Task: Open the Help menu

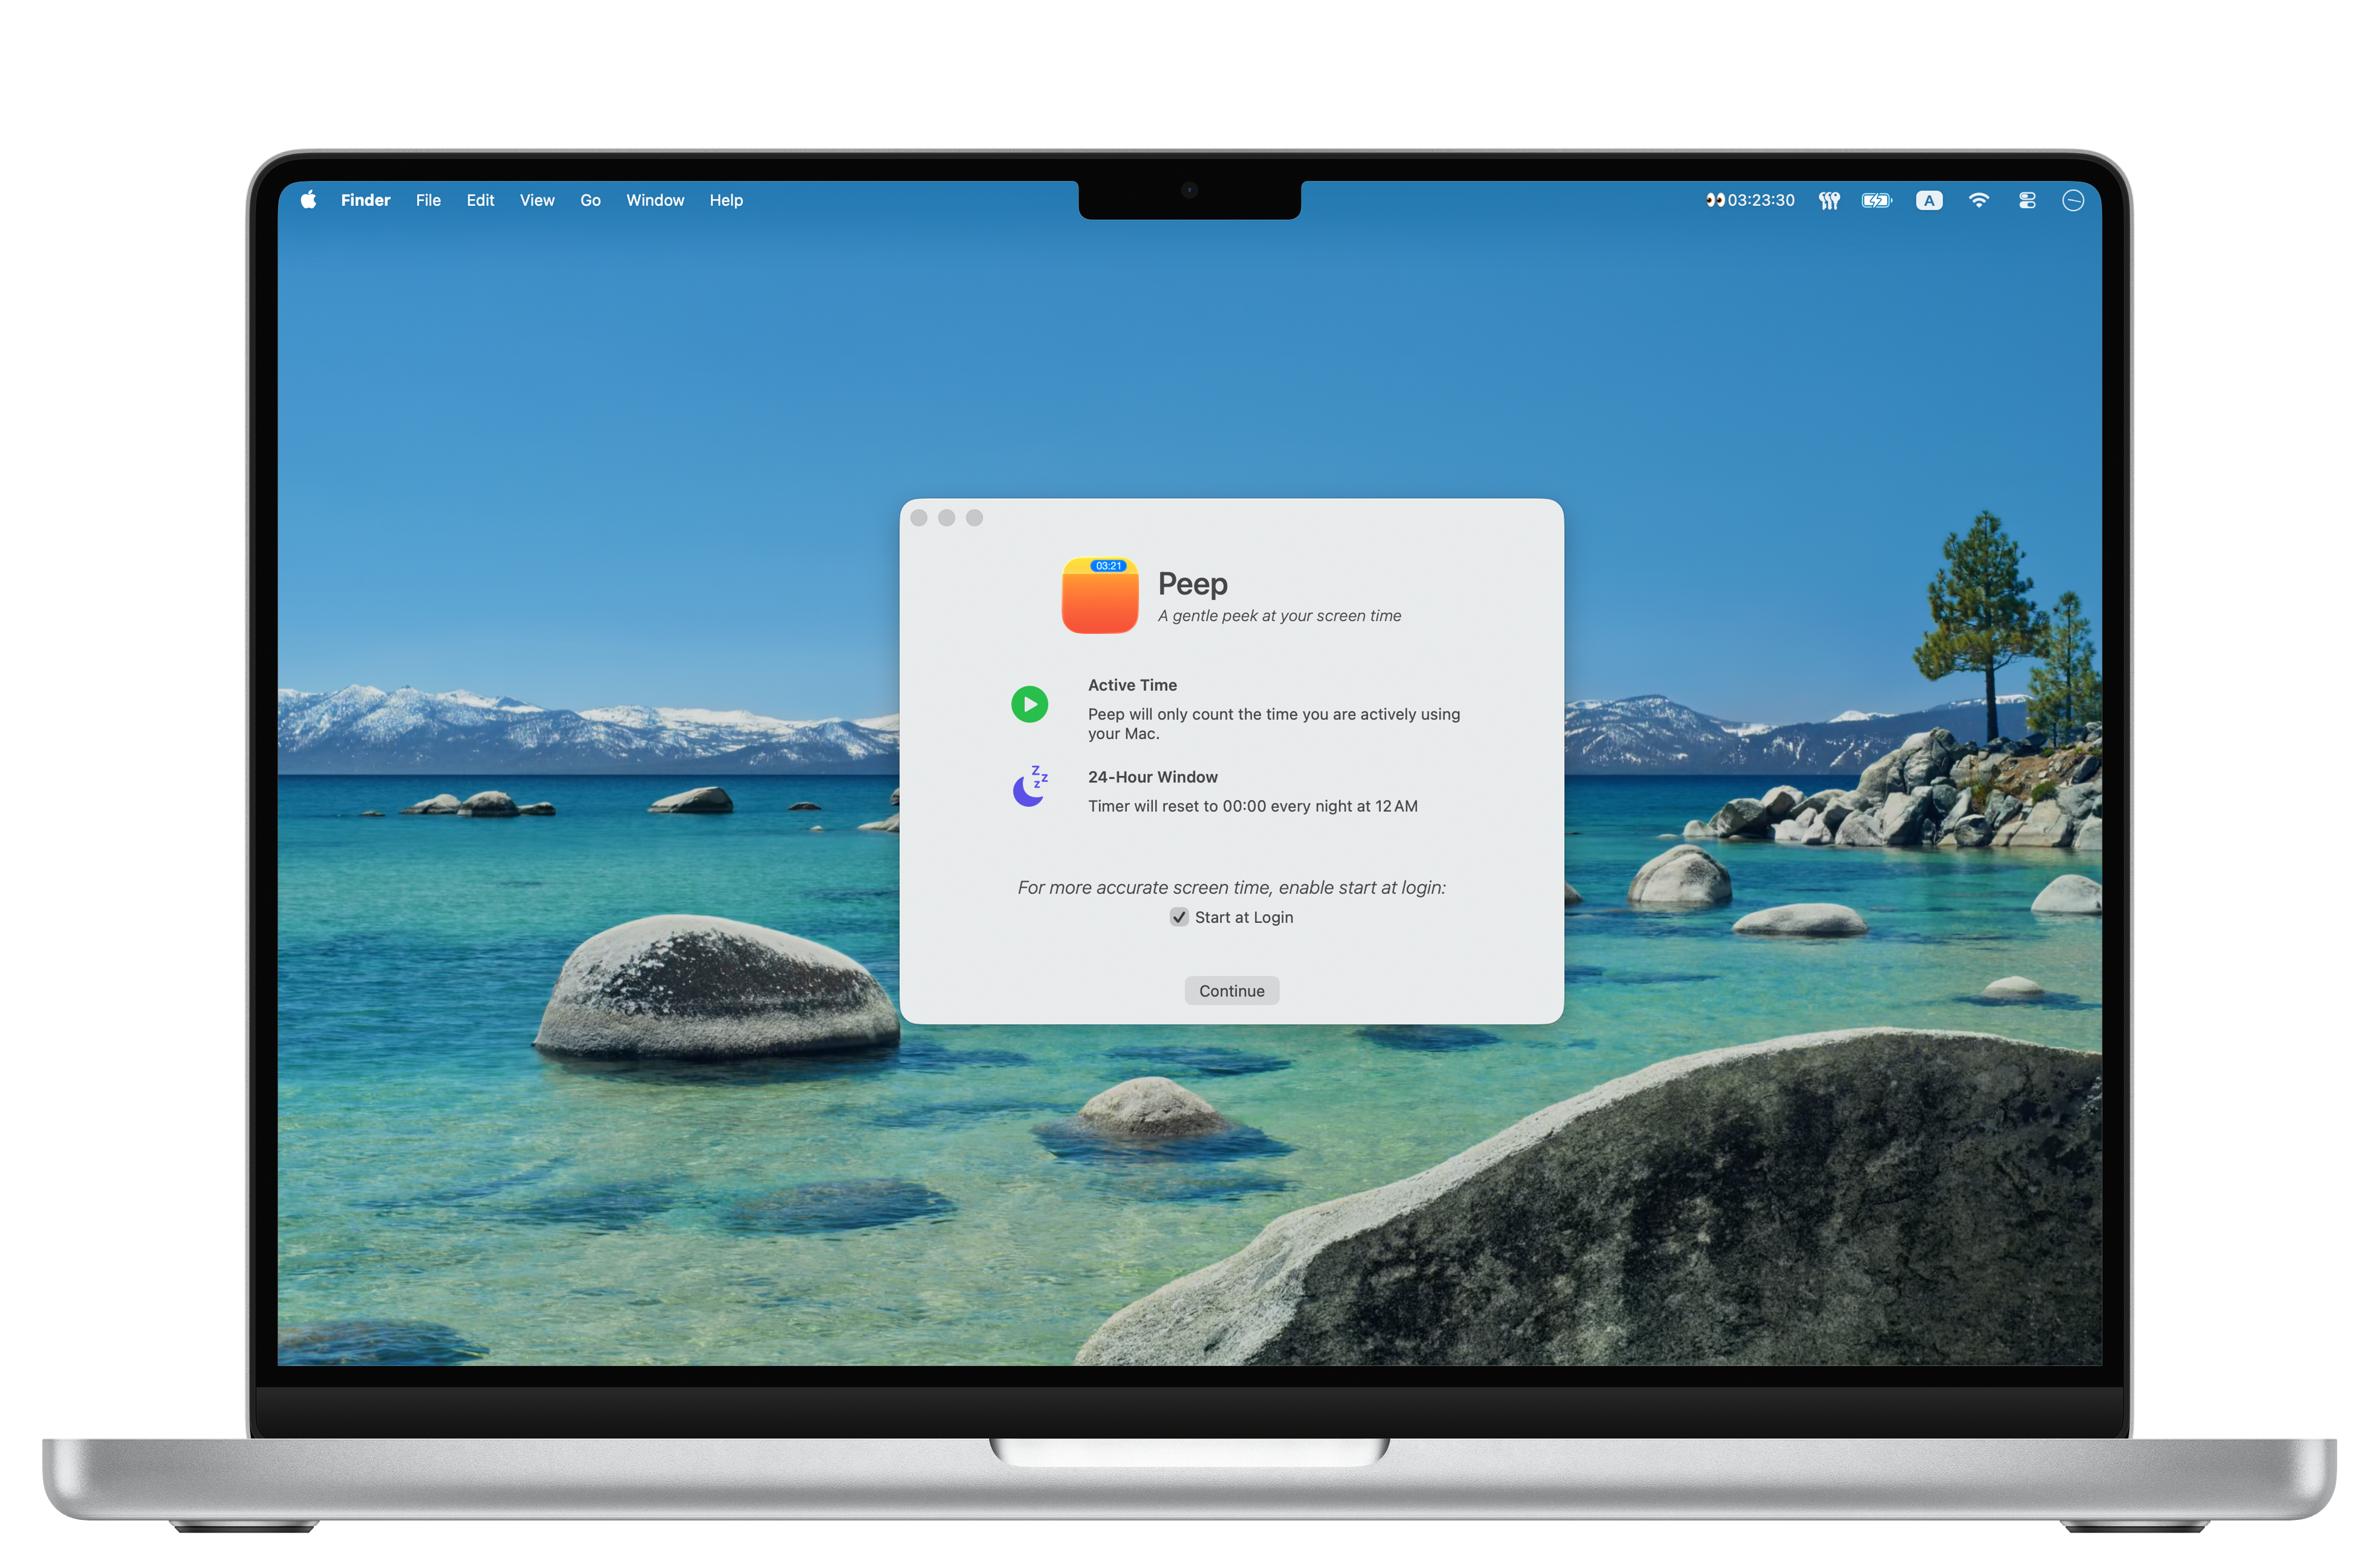Action: pos(726,200)
